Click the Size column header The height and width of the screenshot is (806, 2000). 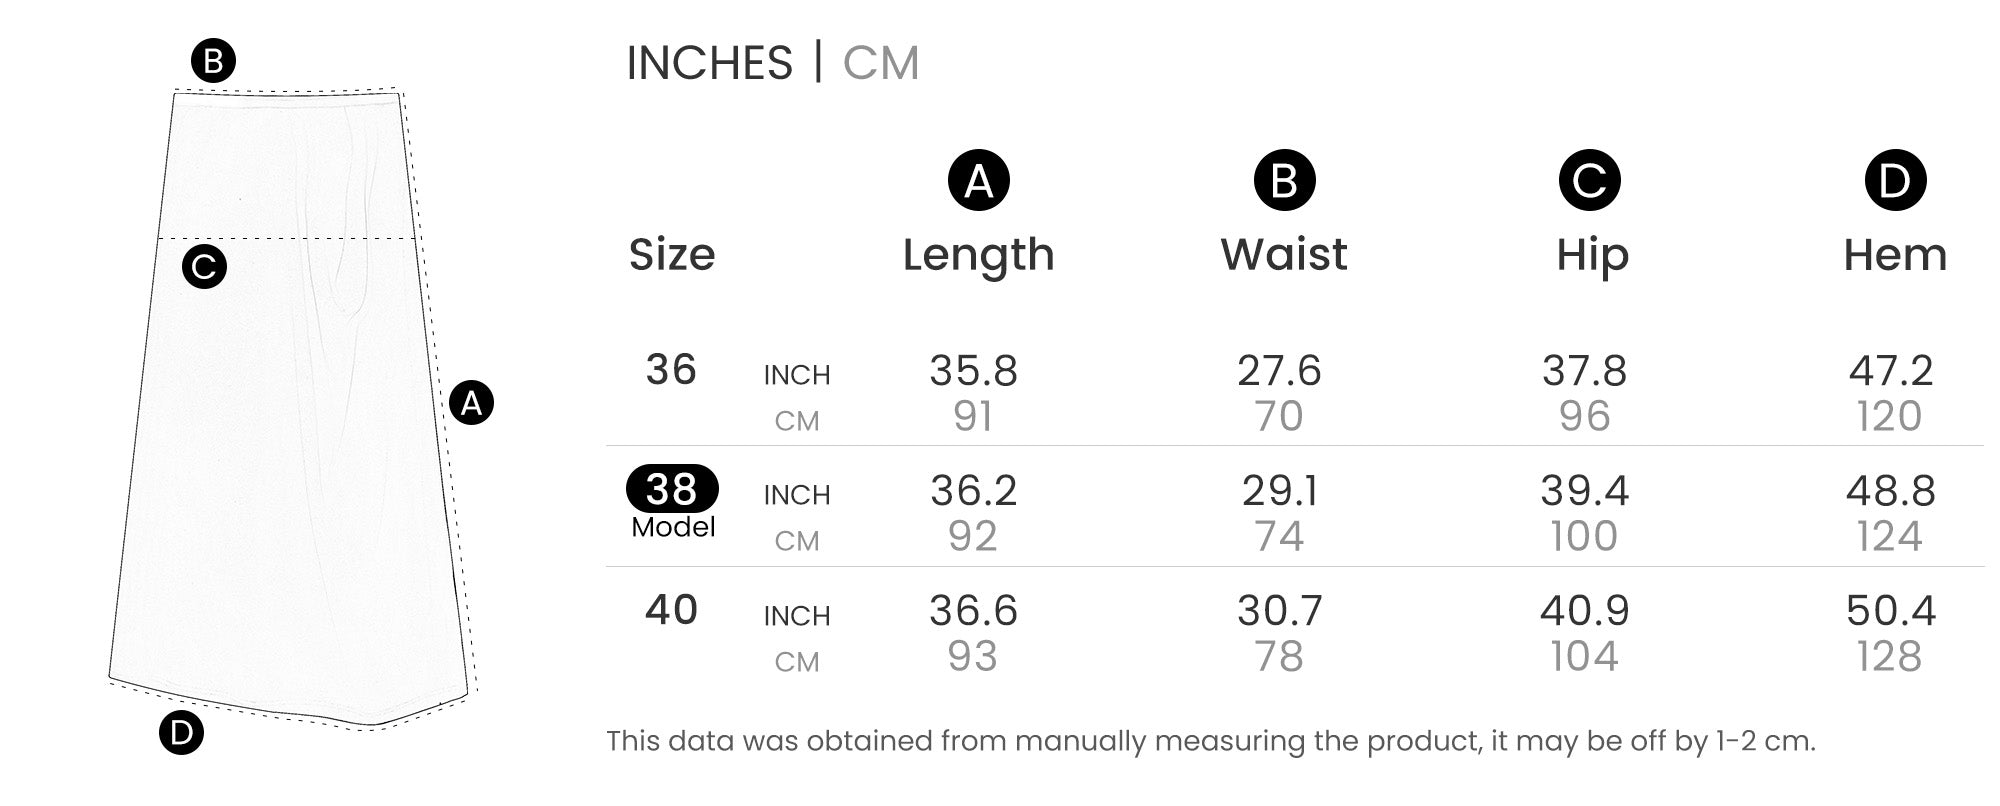[672, 255]
